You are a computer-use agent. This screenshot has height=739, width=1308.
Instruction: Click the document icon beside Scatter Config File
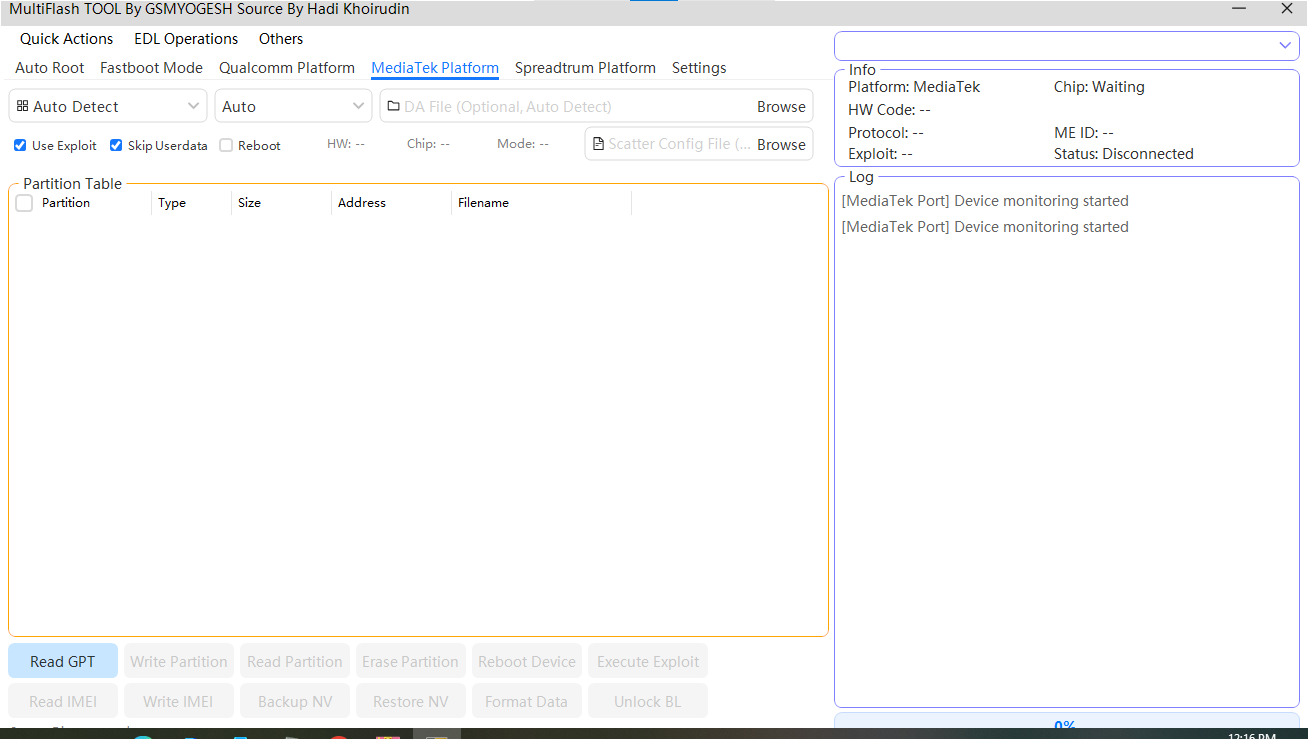pyautogui.click(x=598, y=143)
